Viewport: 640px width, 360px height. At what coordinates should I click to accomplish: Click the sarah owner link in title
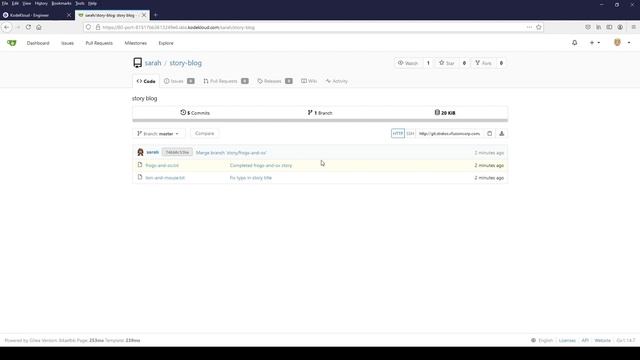[153, 63]
